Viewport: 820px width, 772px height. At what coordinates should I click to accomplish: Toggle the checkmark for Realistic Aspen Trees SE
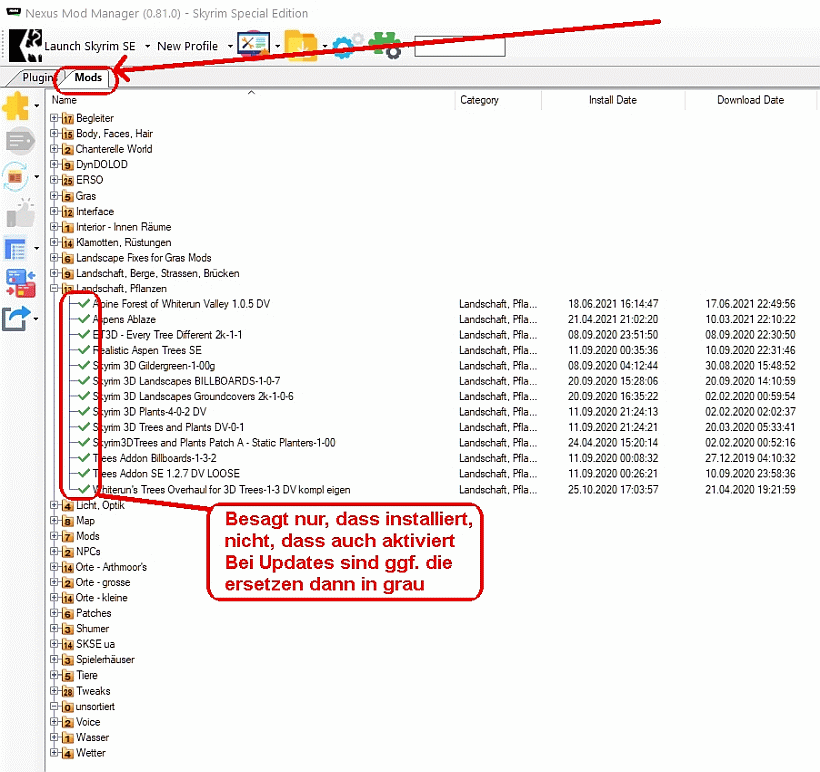[84, 350]
